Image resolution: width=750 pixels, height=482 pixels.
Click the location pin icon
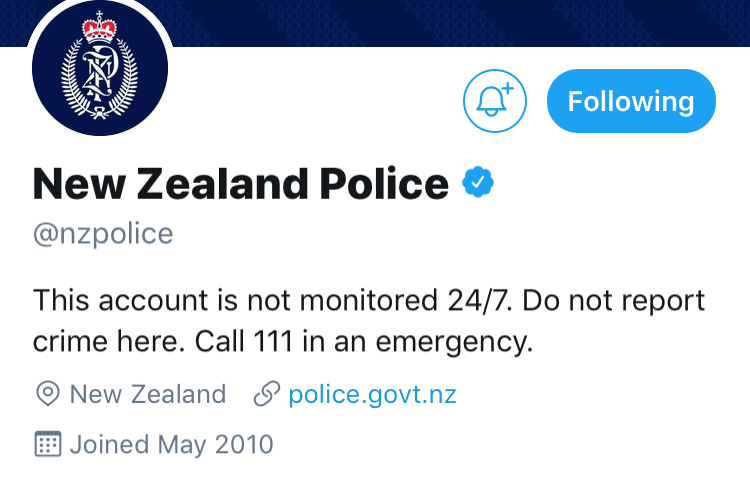[48, 394]
